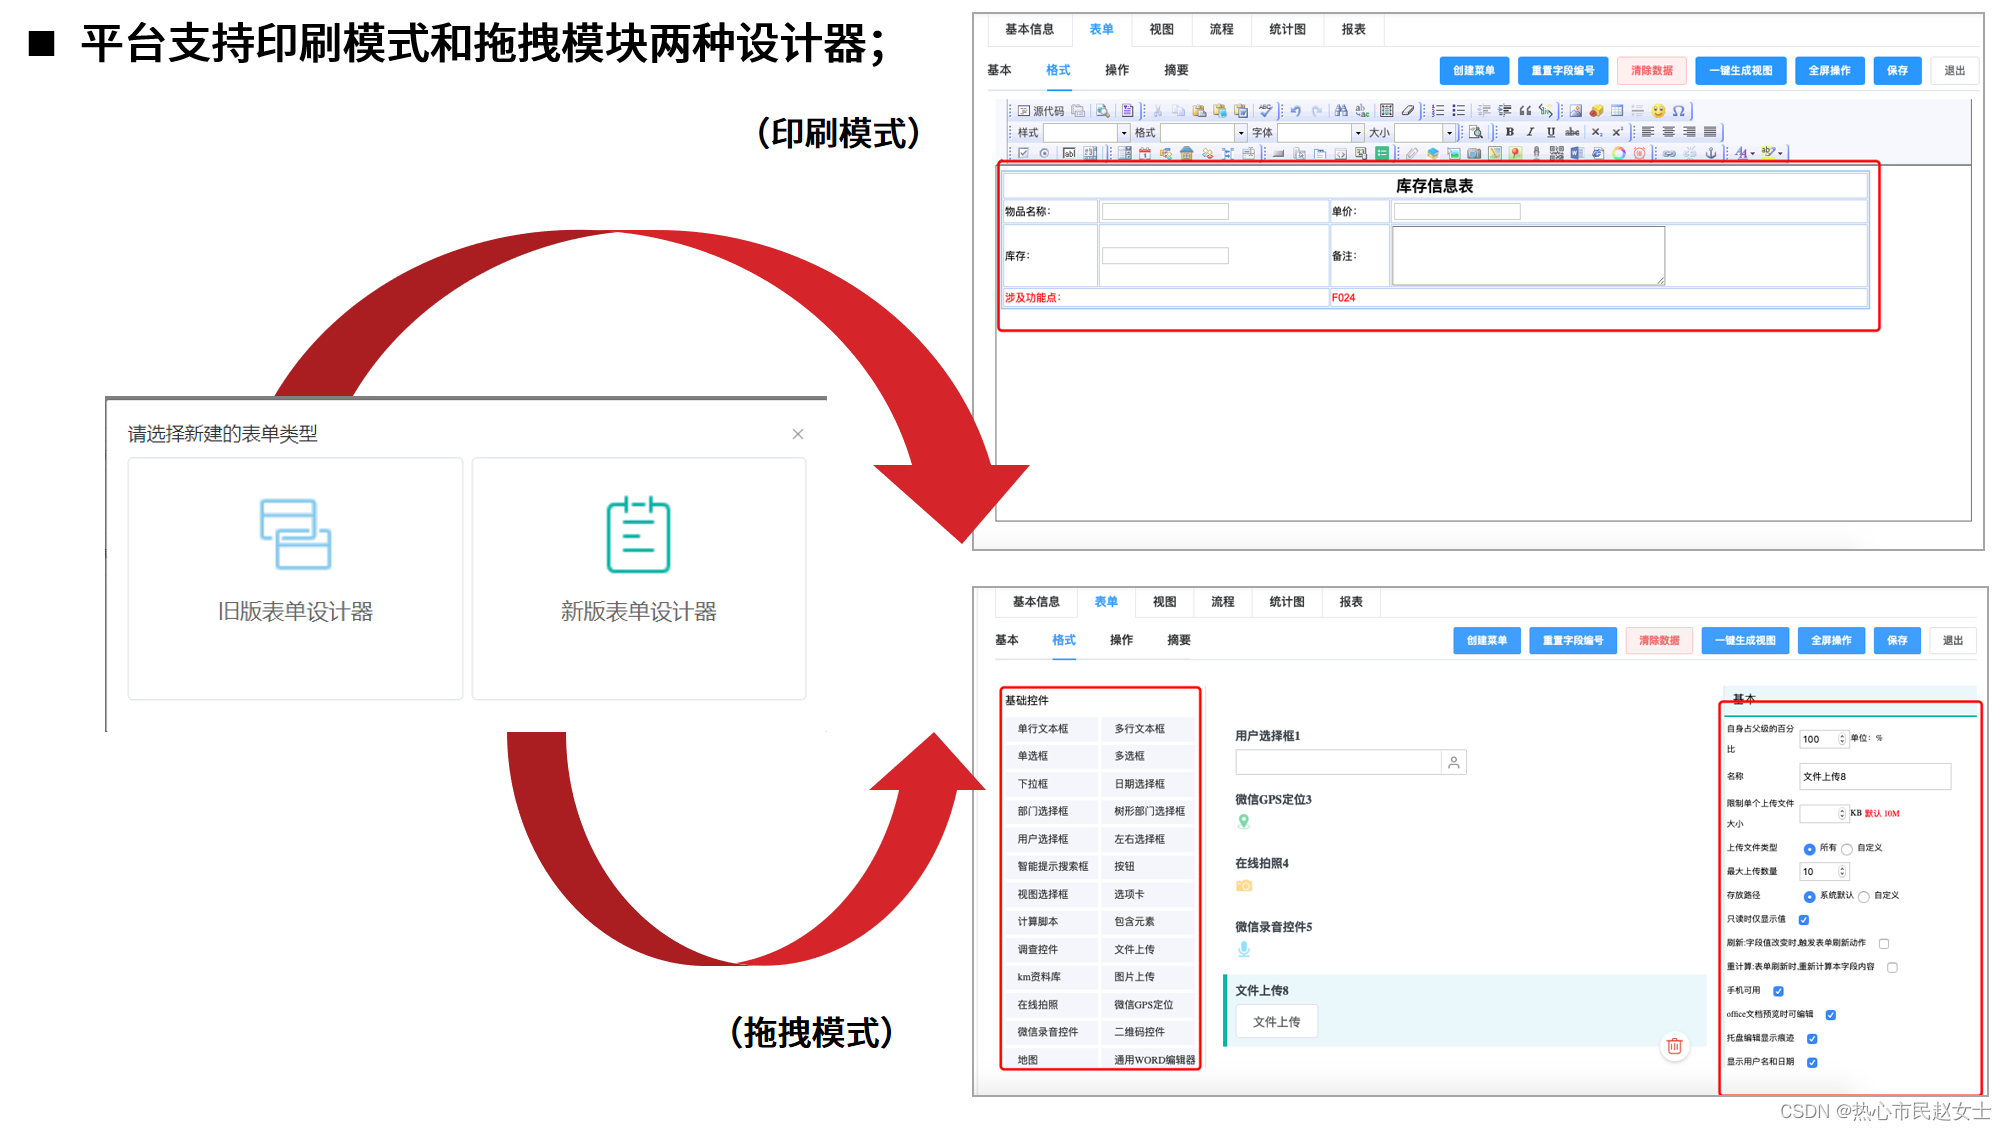
Task: Open the 样式 style dropdown
Action: [1123, 133]
